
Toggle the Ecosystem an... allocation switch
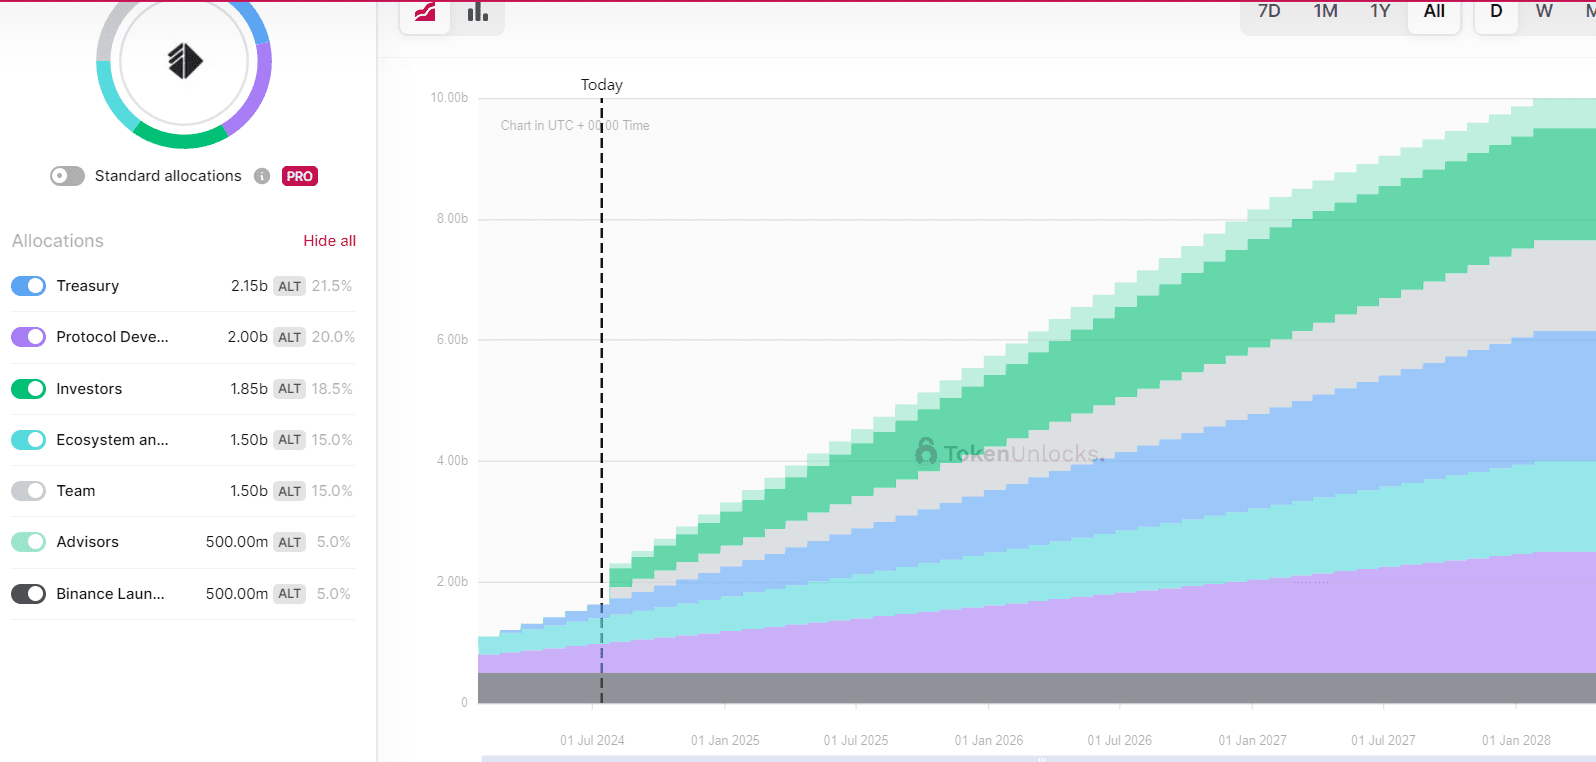28,440
